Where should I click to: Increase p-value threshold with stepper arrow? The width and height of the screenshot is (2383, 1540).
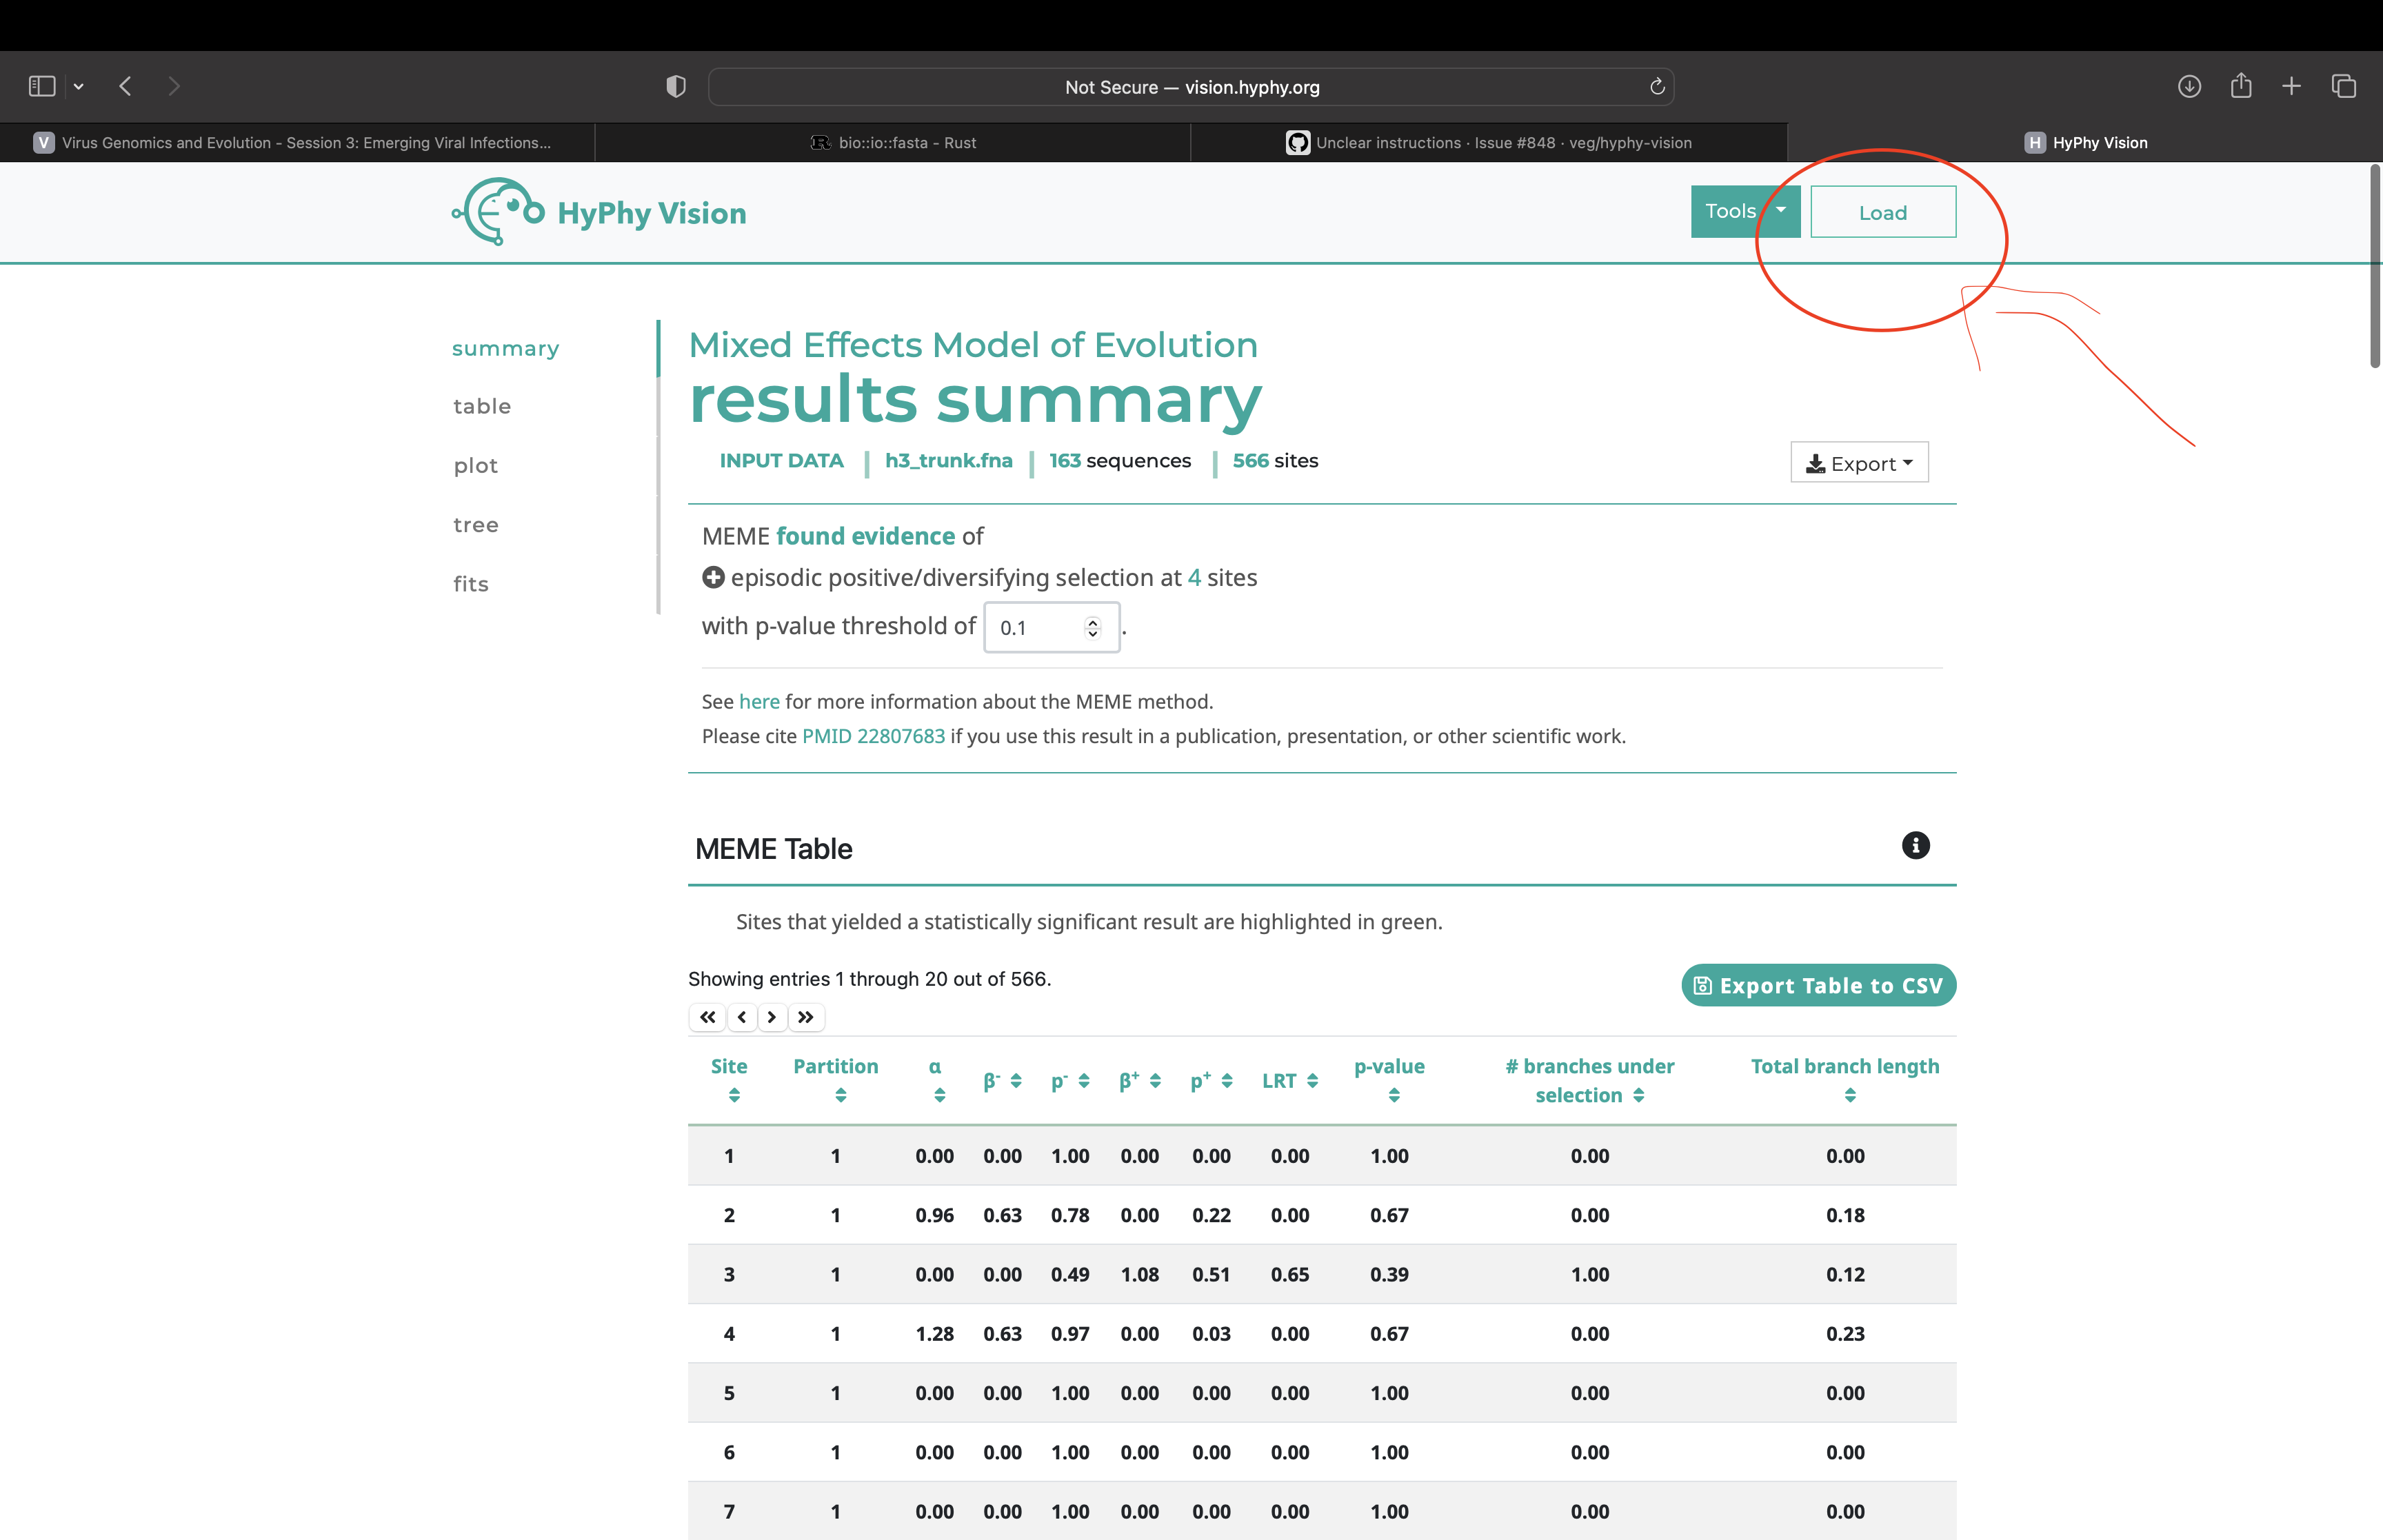pyautogui.click(x=1092, y=620)
